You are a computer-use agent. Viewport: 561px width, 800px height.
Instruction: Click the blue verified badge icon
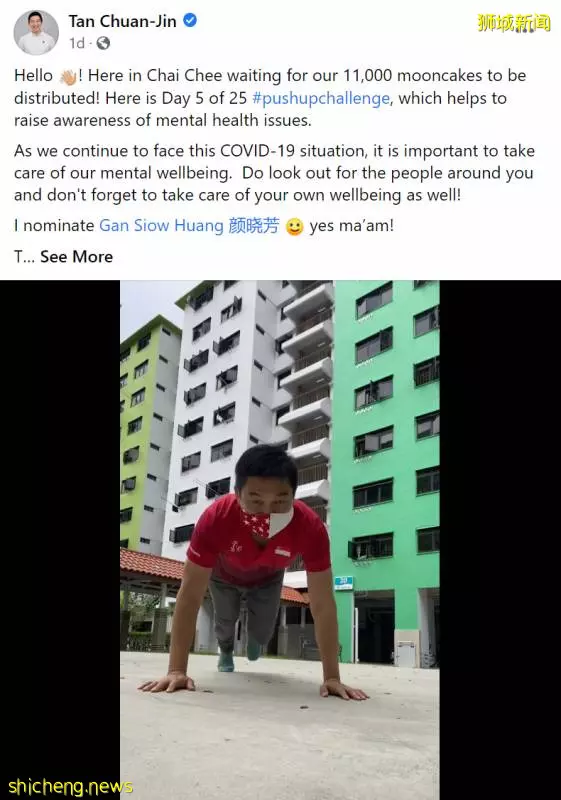point(190,21)
